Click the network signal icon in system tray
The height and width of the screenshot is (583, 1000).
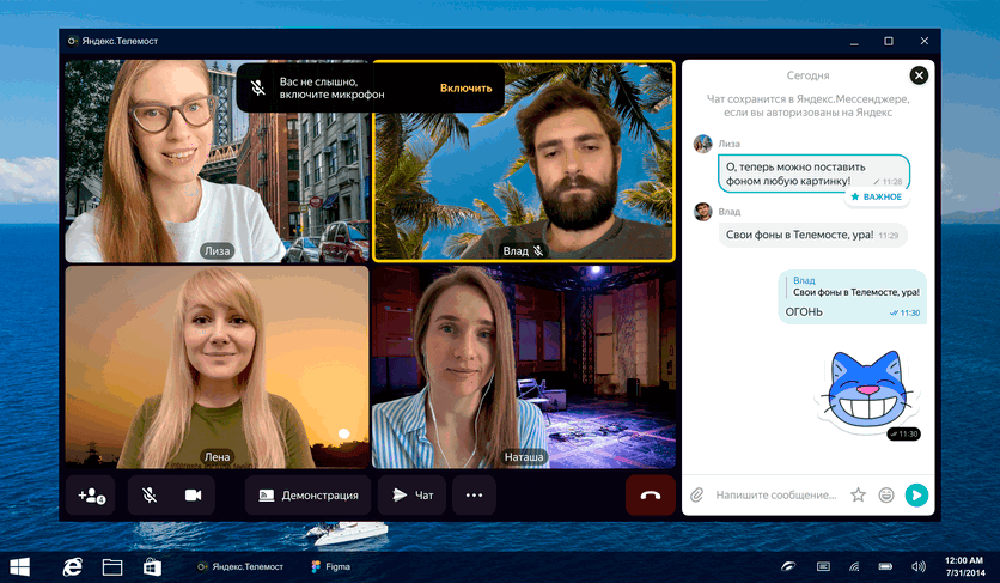855,566
